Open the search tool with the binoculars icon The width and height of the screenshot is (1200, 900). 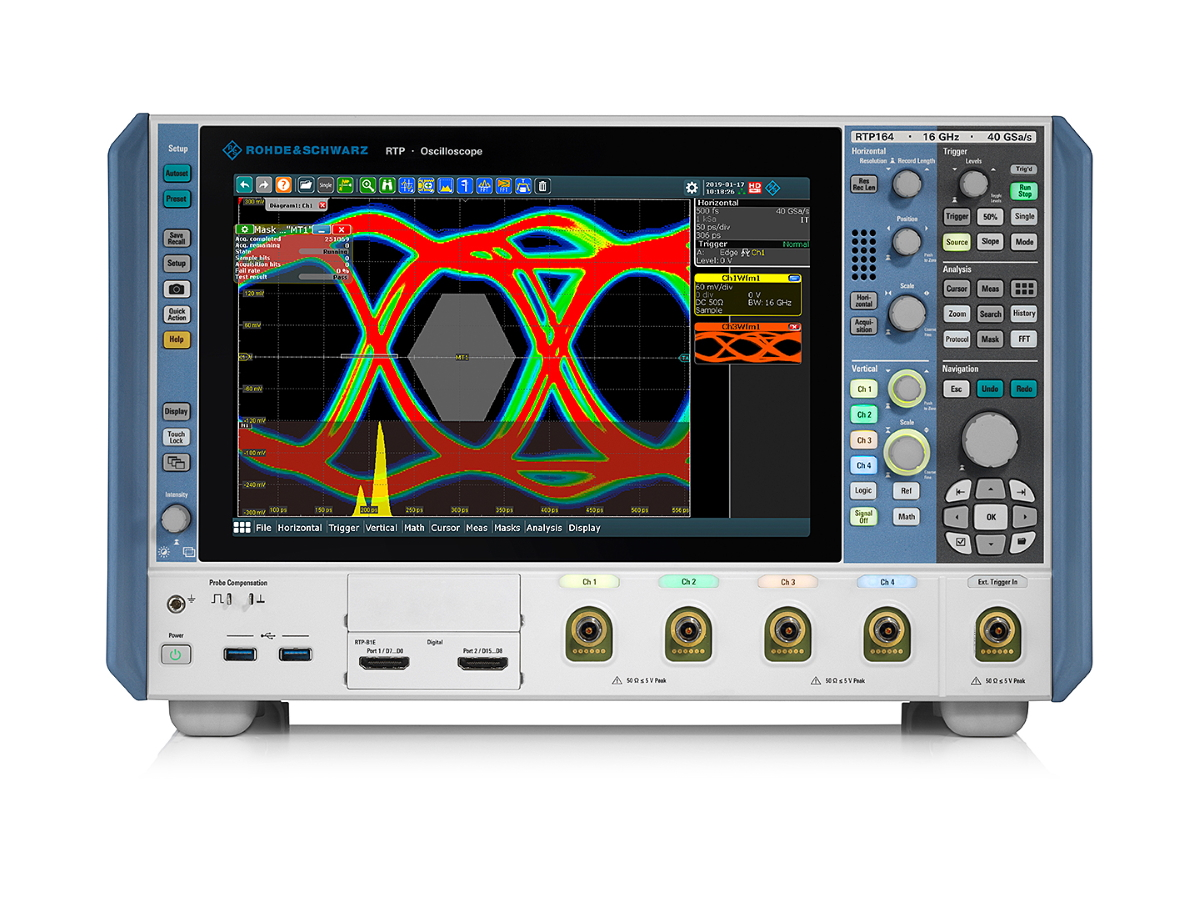(x=388, y=187)
